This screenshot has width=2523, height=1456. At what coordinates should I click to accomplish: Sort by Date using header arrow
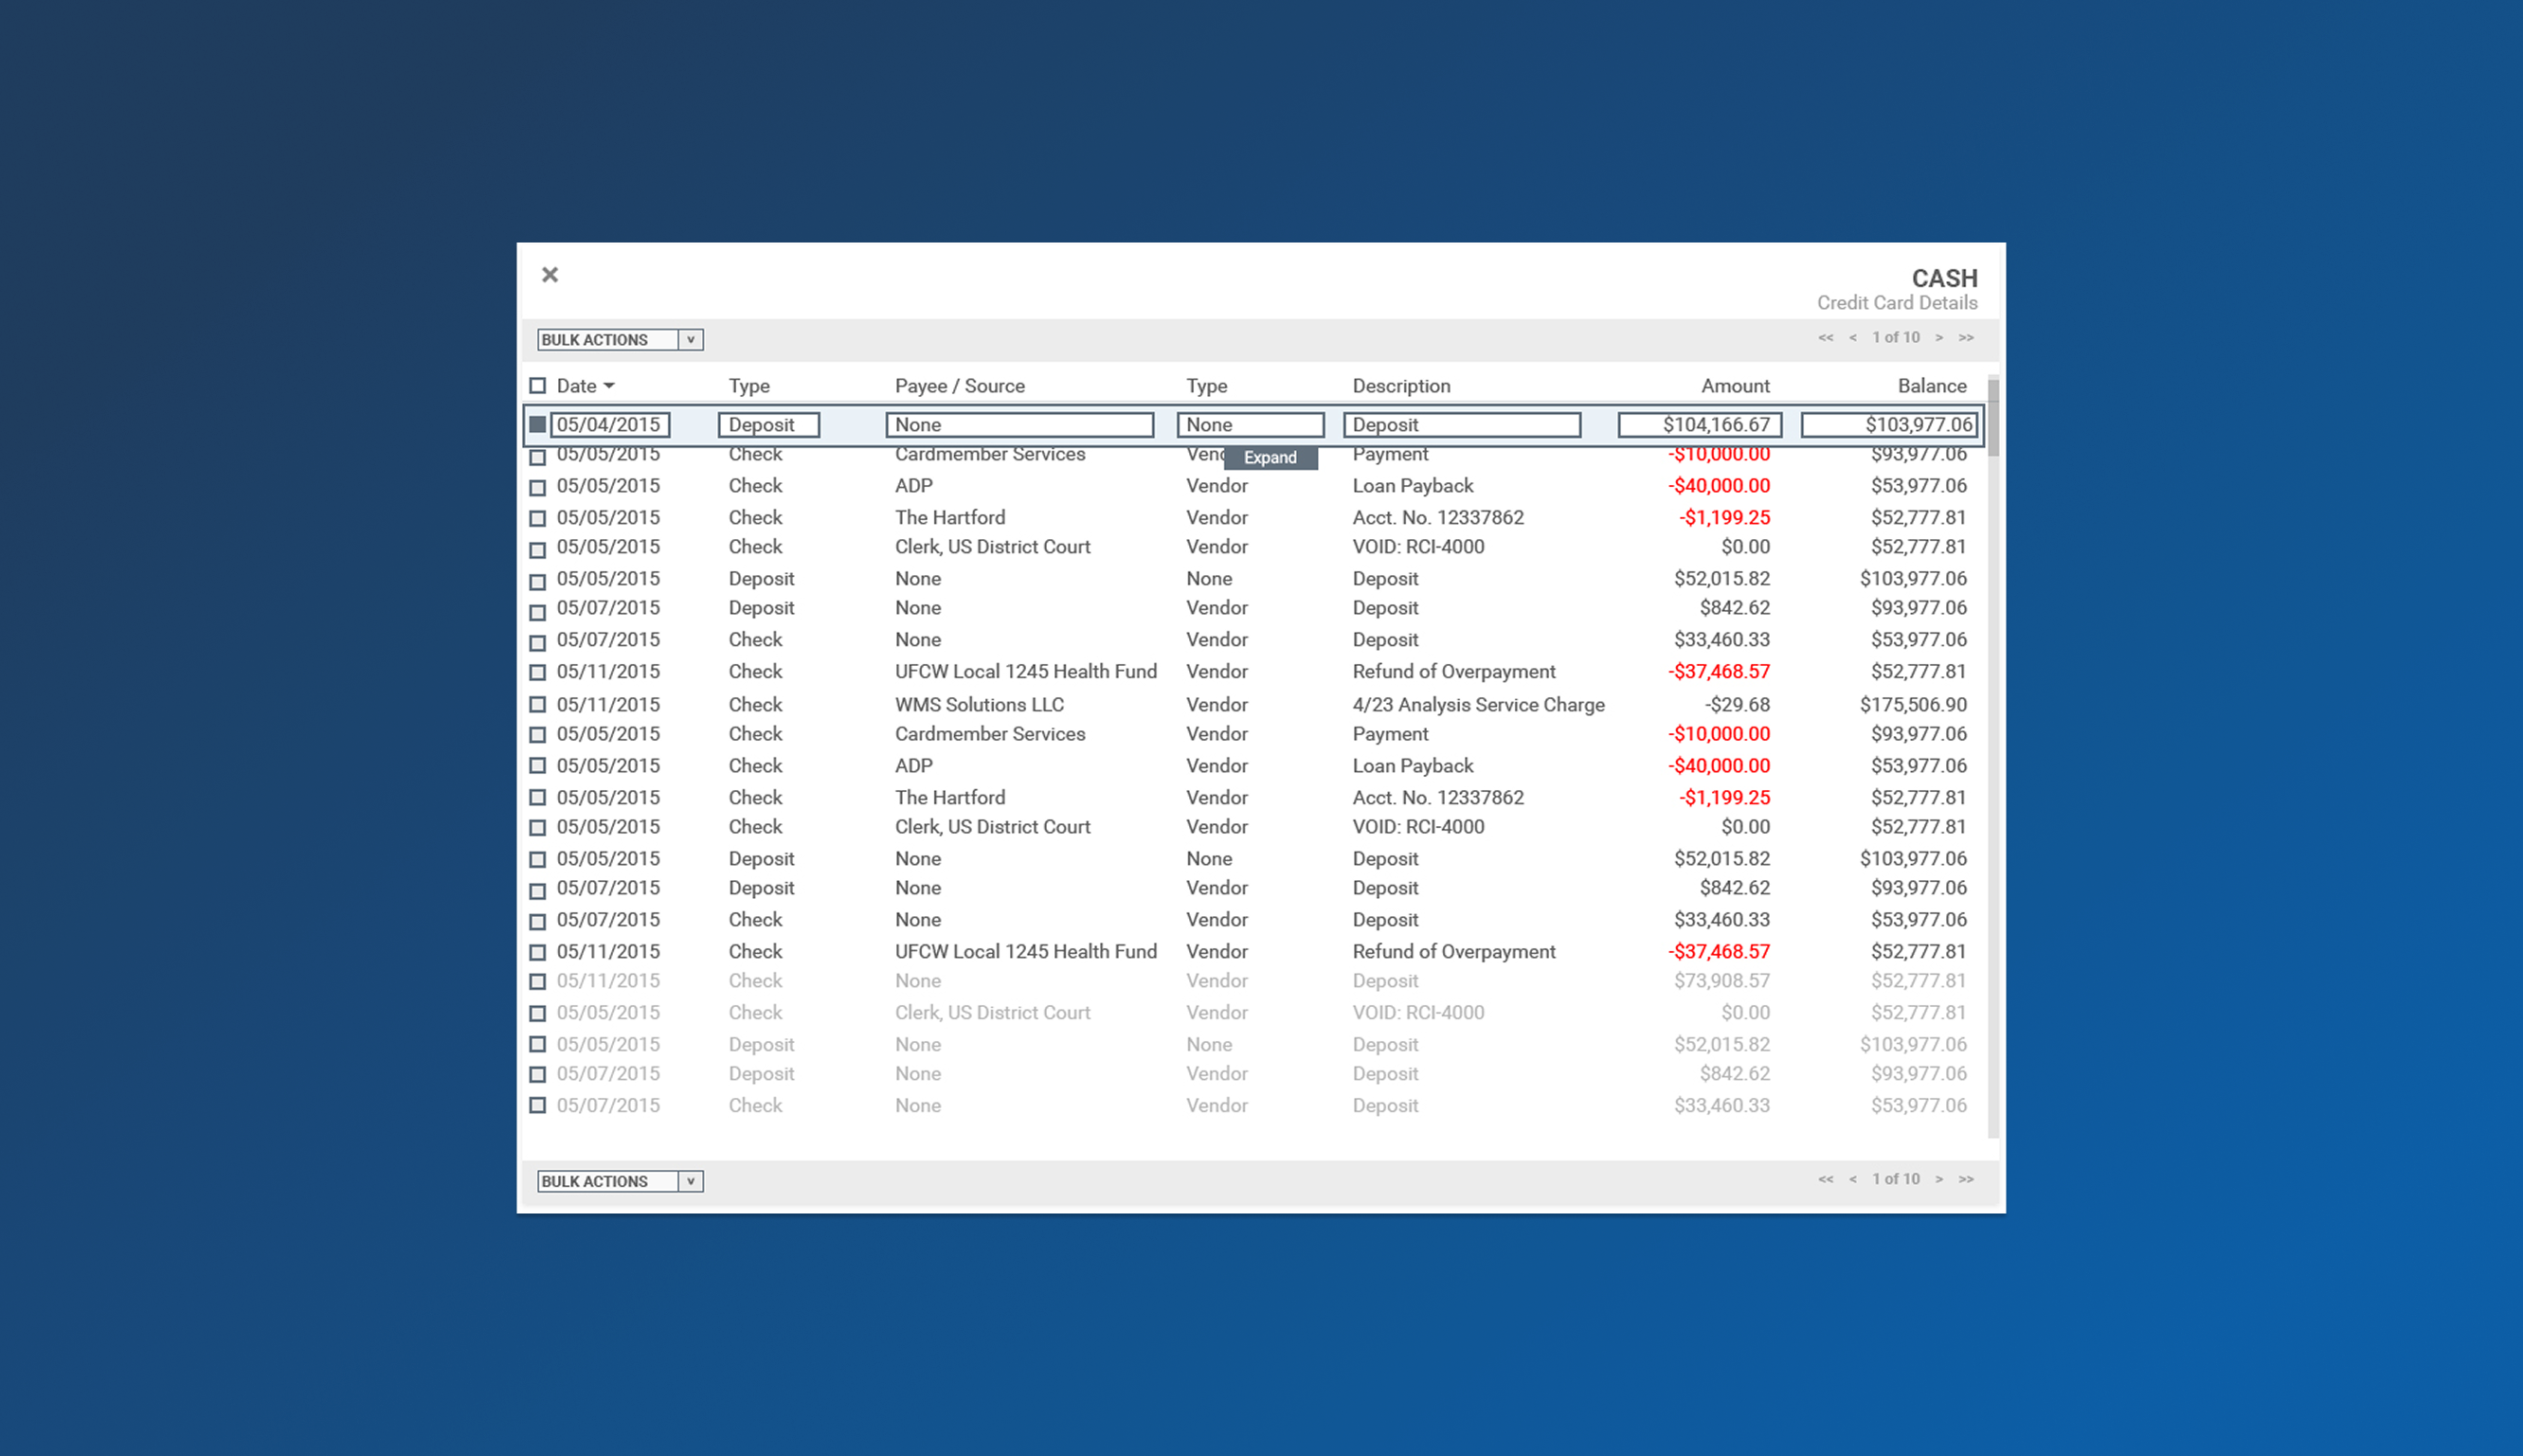click(609, 386)
